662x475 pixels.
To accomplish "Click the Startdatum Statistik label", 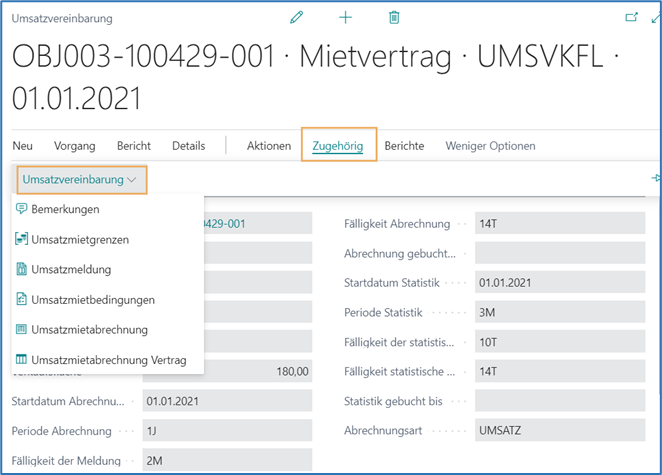I will tap(392, 282).
